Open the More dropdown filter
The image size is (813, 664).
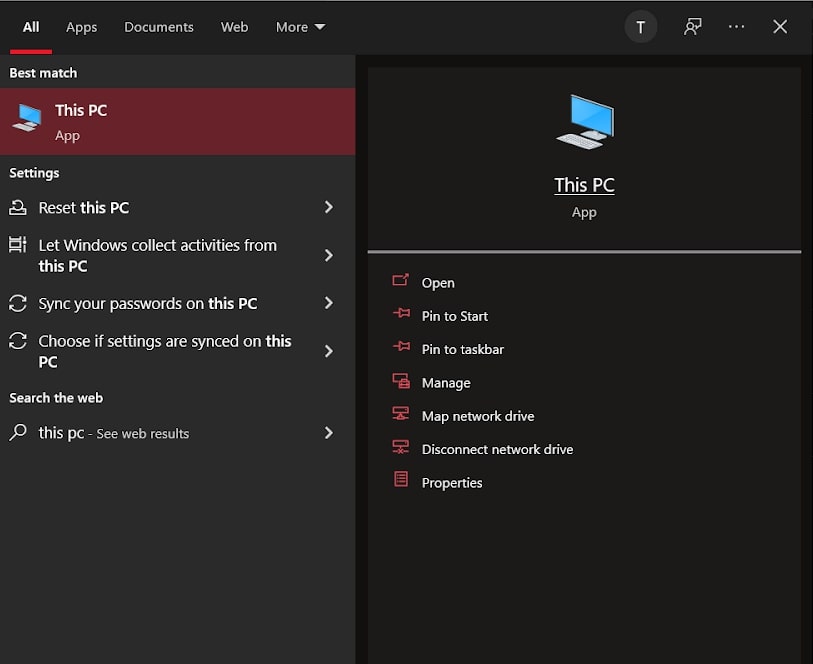coord(301,27)
